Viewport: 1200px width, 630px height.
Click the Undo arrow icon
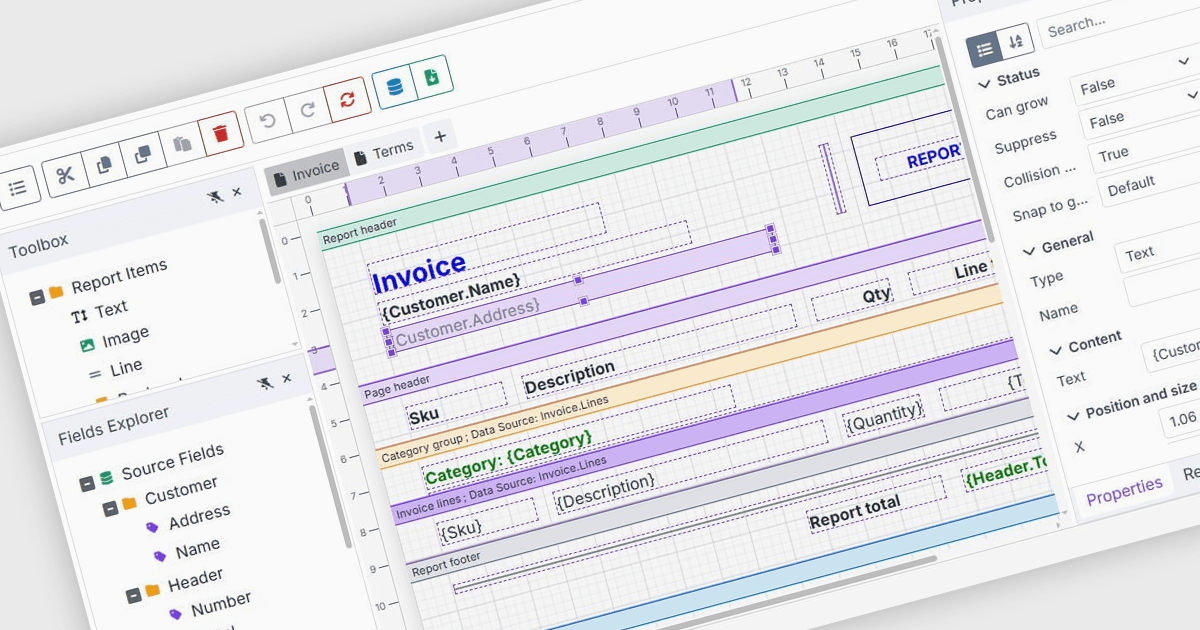click(x=267, y=121)
